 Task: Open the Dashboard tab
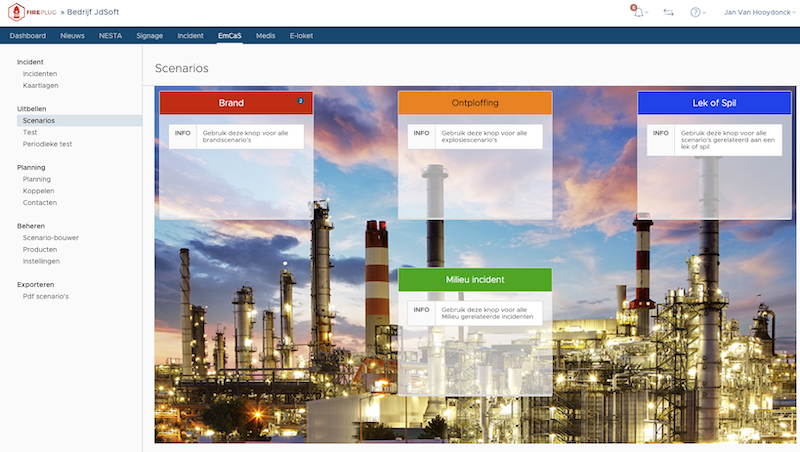pyautogui.click(x=28, y=35)
